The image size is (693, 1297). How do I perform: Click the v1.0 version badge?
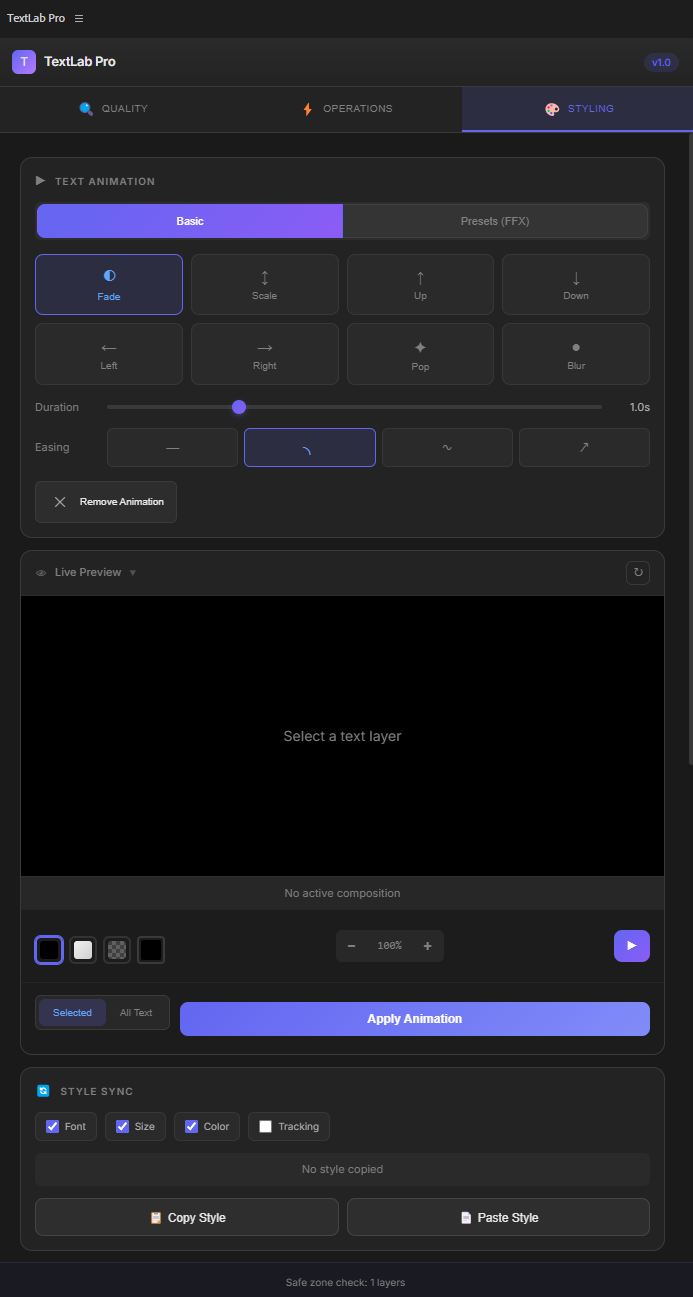tap(661, 62)
